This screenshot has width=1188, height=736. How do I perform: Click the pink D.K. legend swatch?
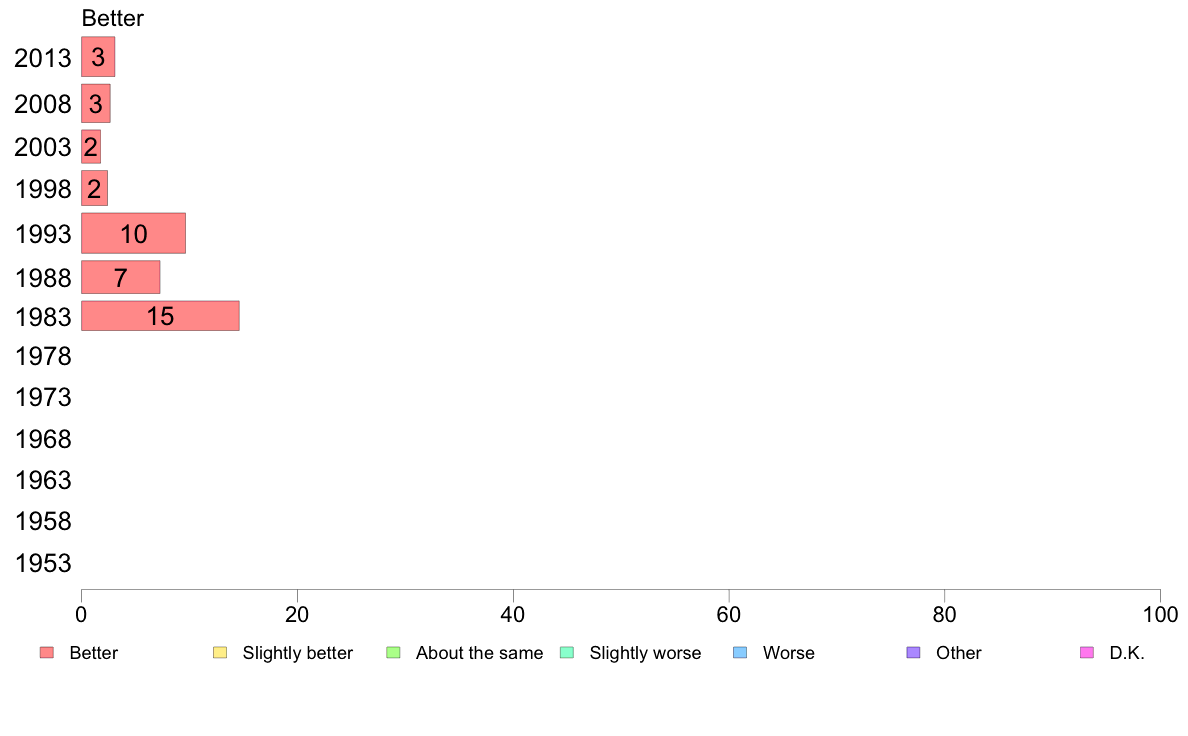click(1087, 653)
